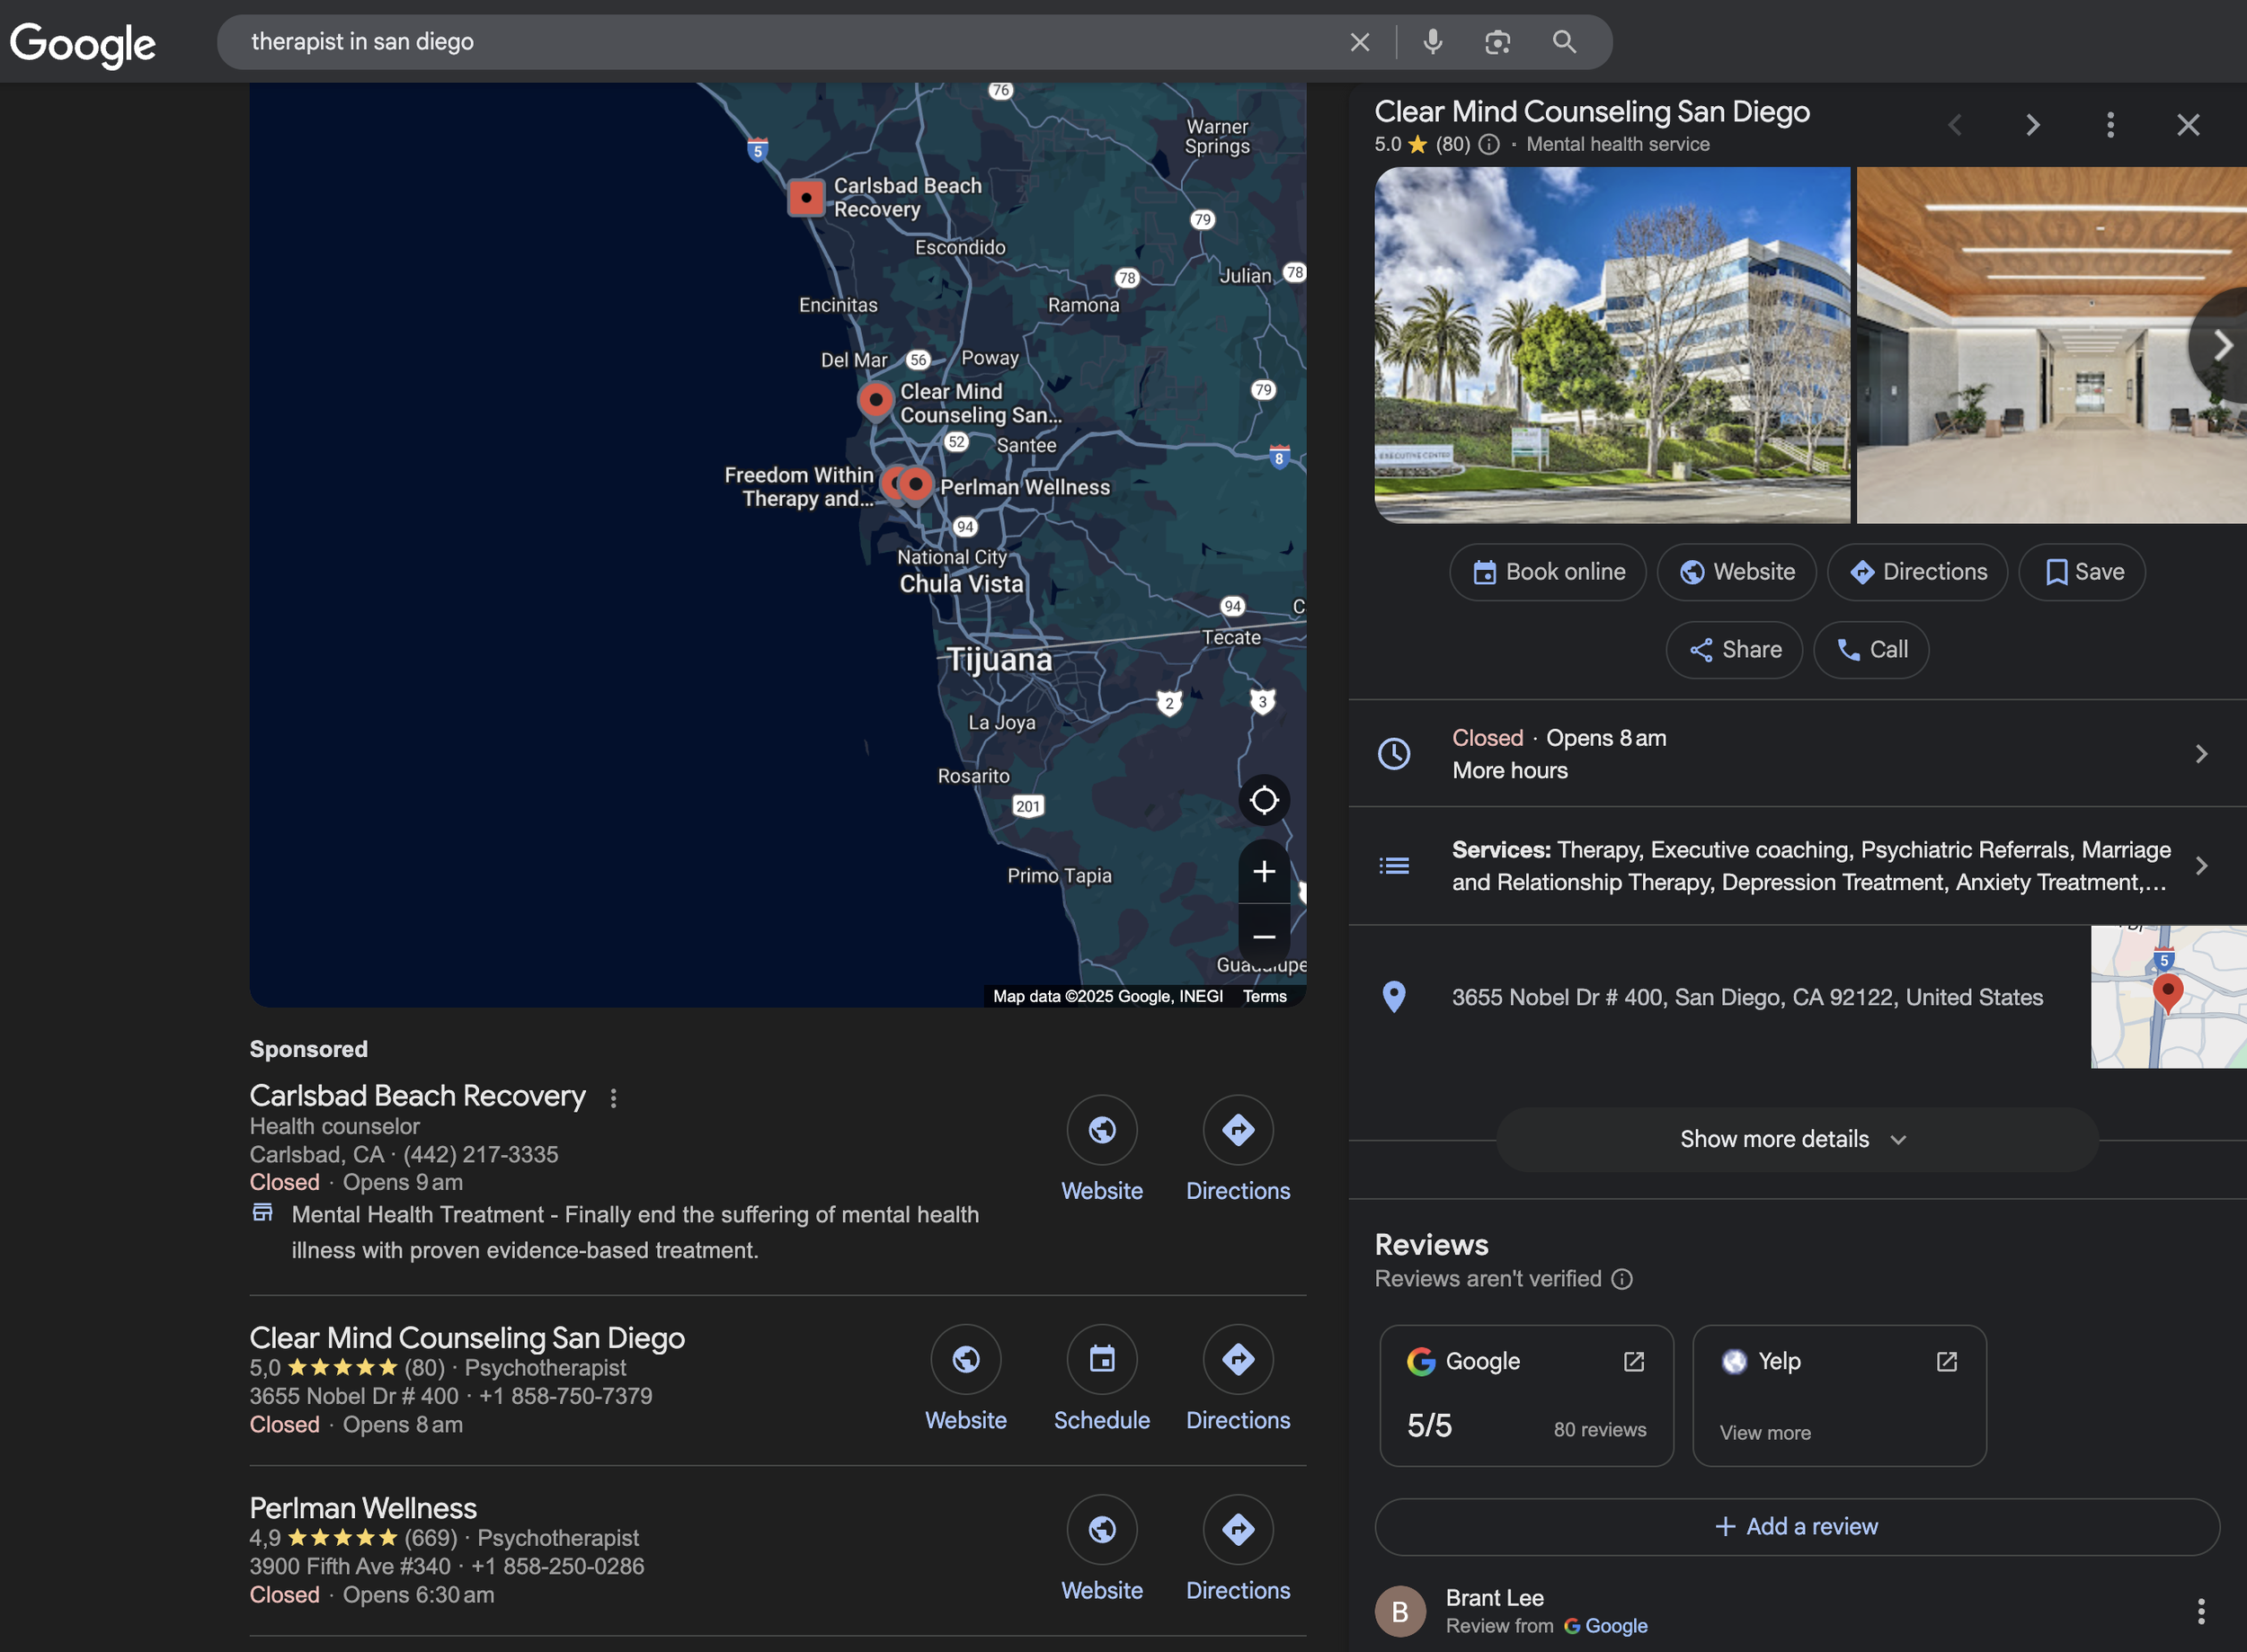
Task: Open Google reviews card 5/5
Action: 1526,1396
